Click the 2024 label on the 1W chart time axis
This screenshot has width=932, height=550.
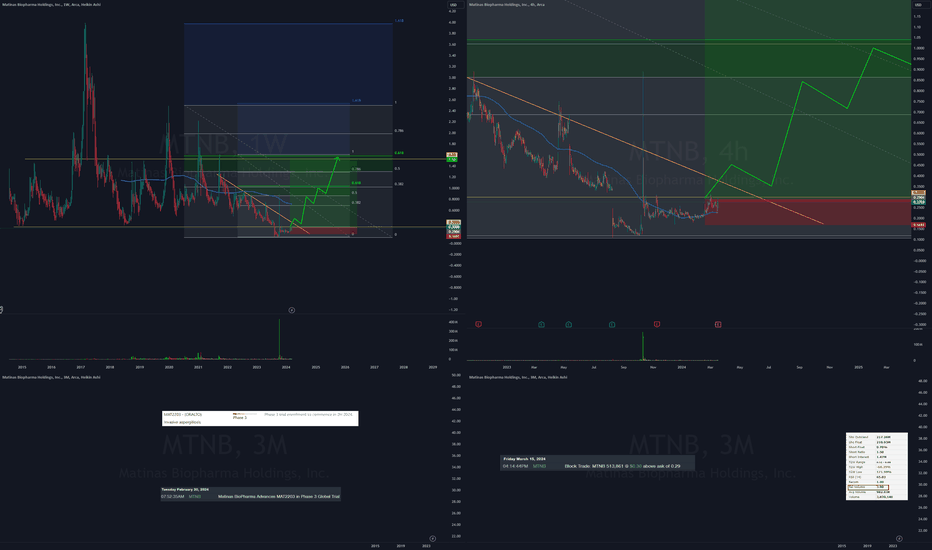[x=286, y=367]
